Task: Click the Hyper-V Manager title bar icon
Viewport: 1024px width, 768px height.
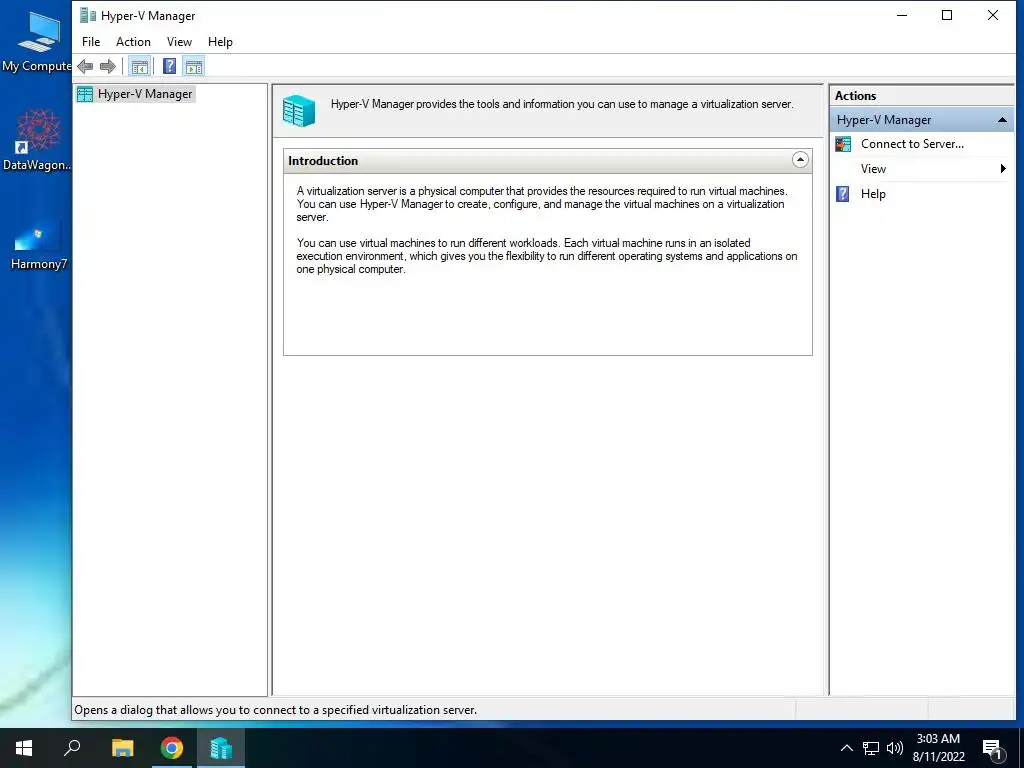Action: coord(88,15)
